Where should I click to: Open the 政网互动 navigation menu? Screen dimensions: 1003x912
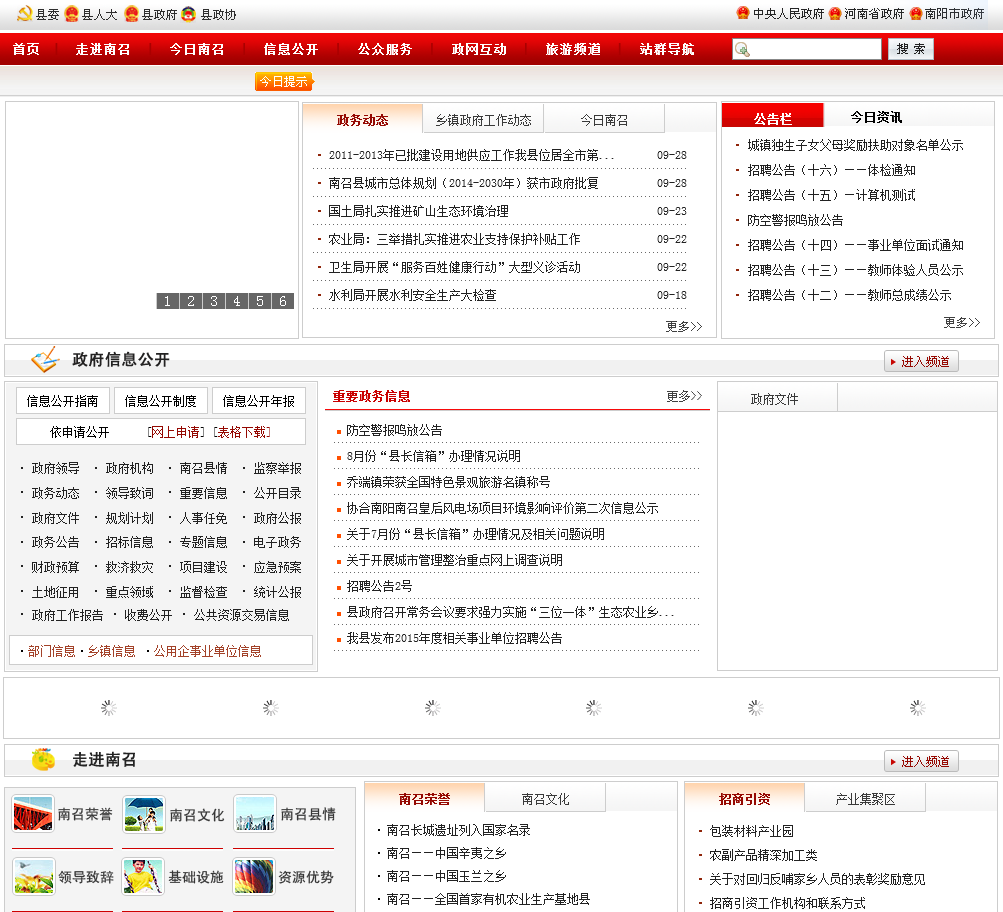click(479, 49)
